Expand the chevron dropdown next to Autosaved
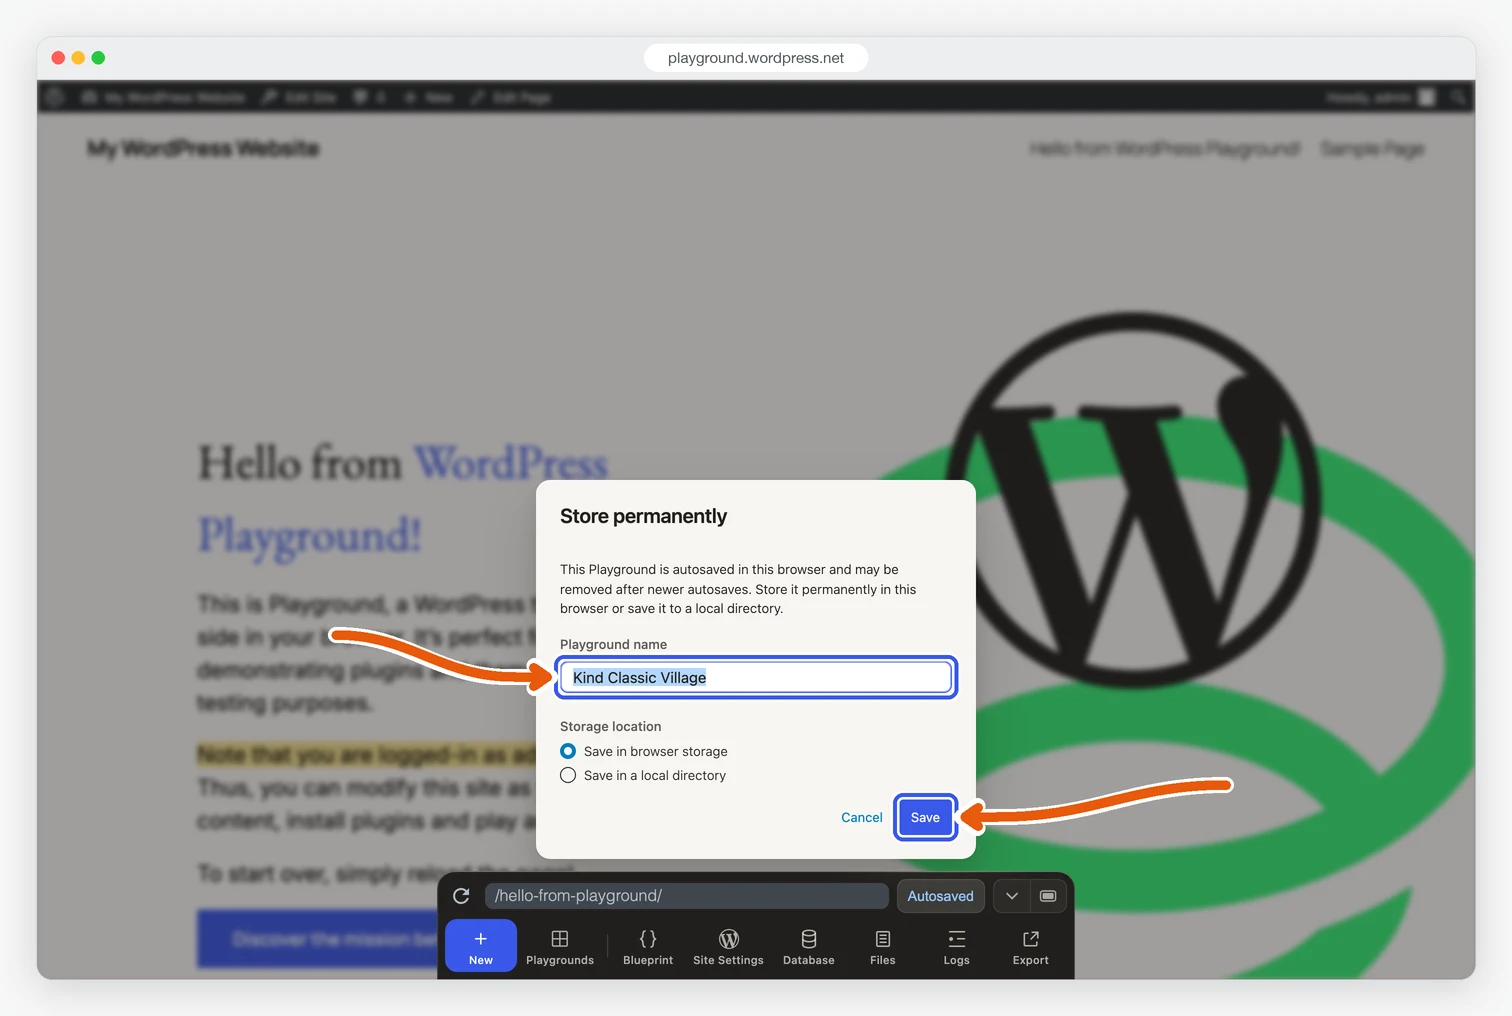The width and height of the screenshot is (1512, 1016). pos(1012,896)
